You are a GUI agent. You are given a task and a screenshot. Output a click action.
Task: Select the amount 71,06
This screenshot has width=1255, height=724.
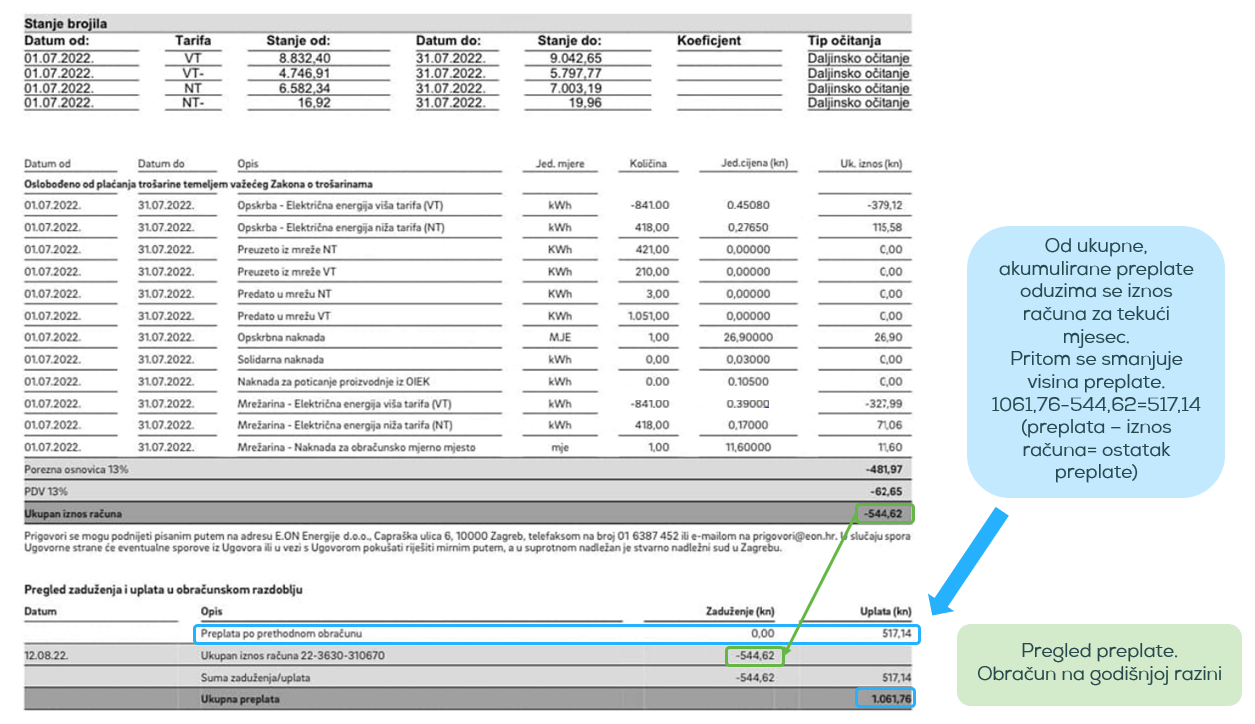coord(890,426)
